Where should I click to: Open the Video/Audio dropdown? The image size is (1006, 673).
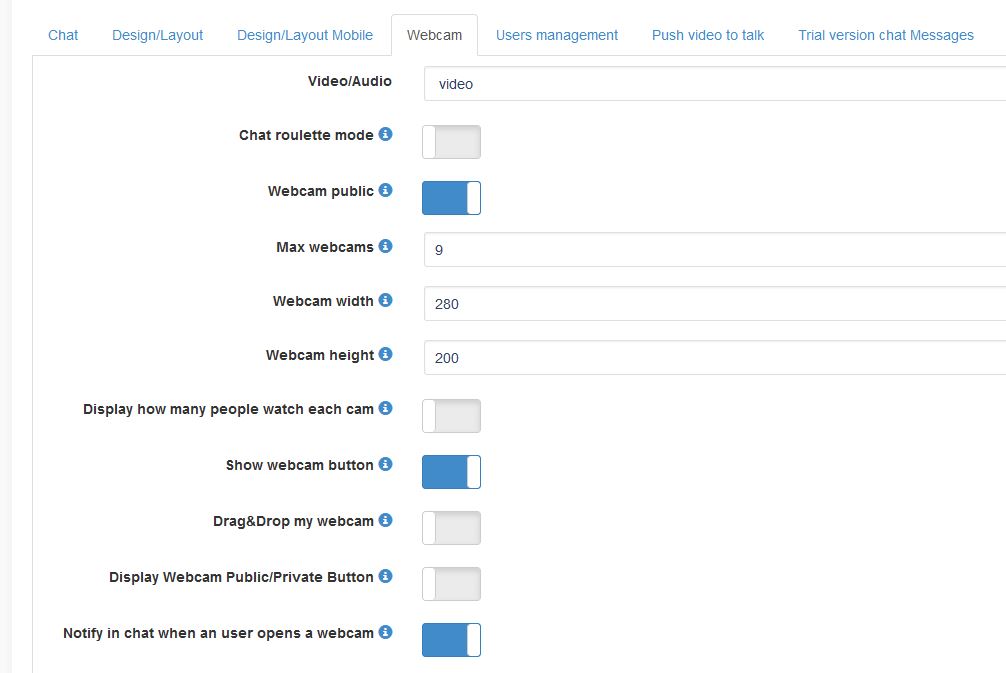pyautogui.click(x=714, y=84)
